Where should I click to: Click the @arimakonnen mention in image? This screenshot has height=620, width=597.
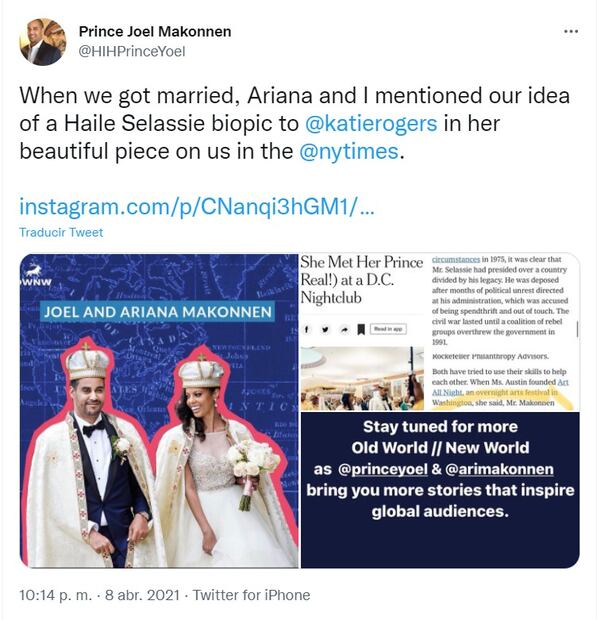[499, 469]
